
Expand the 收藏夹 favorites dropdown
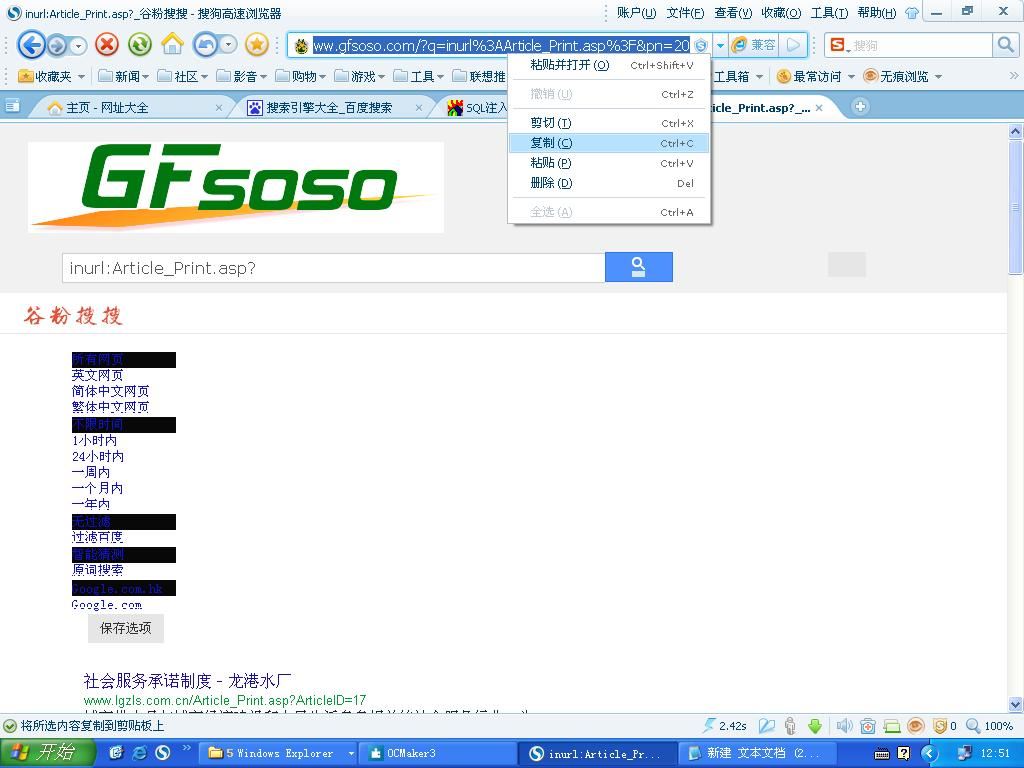point(82,77)
